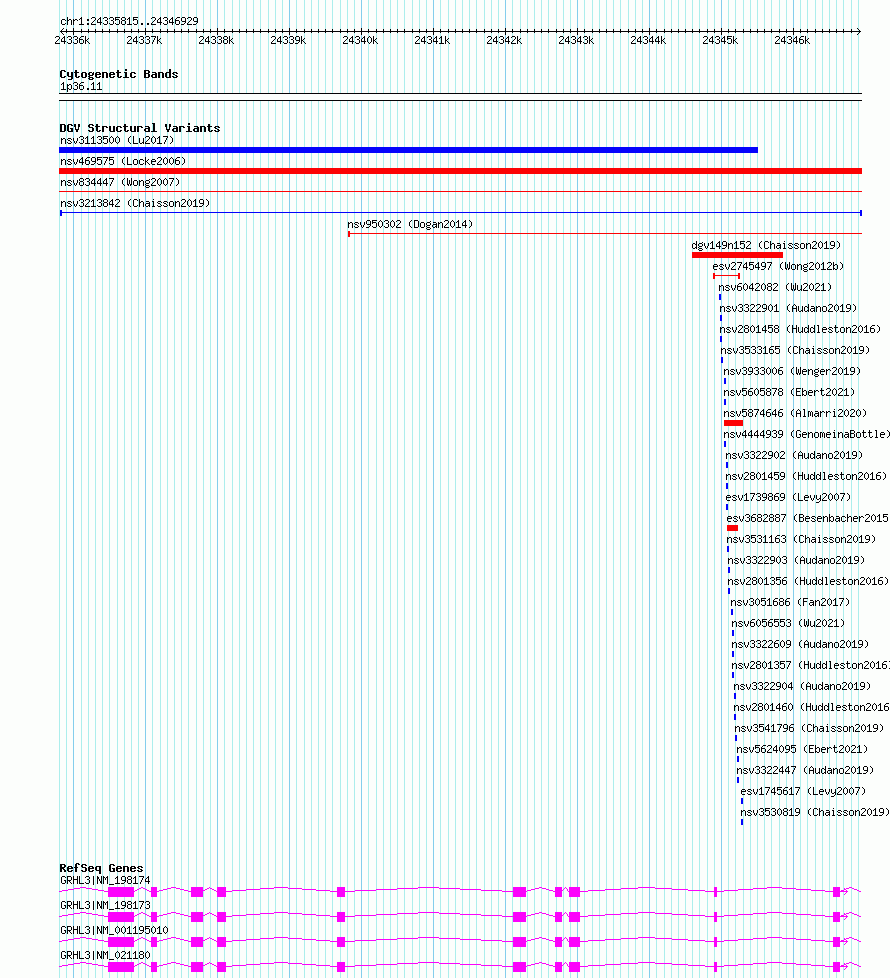Screen dimensions: 890x978
Task: Select nsv3322447 (Audano2019) label
Action: 805,770
